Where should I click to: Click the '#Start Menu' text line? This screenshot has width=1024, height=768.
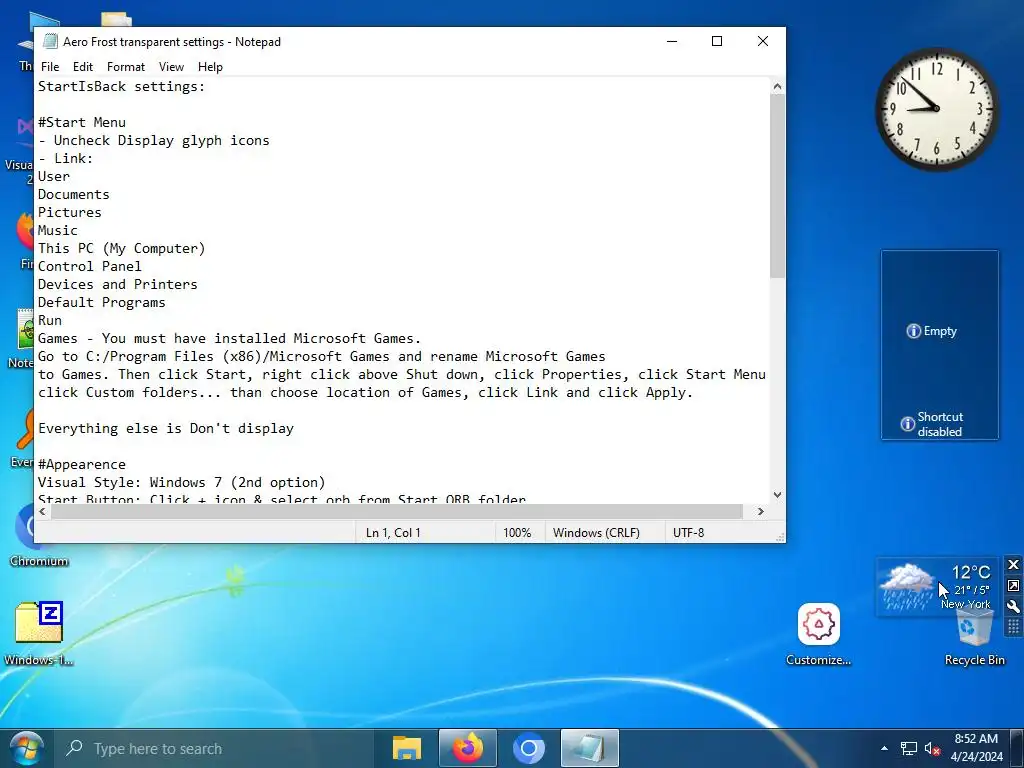(x=82, y=122)
